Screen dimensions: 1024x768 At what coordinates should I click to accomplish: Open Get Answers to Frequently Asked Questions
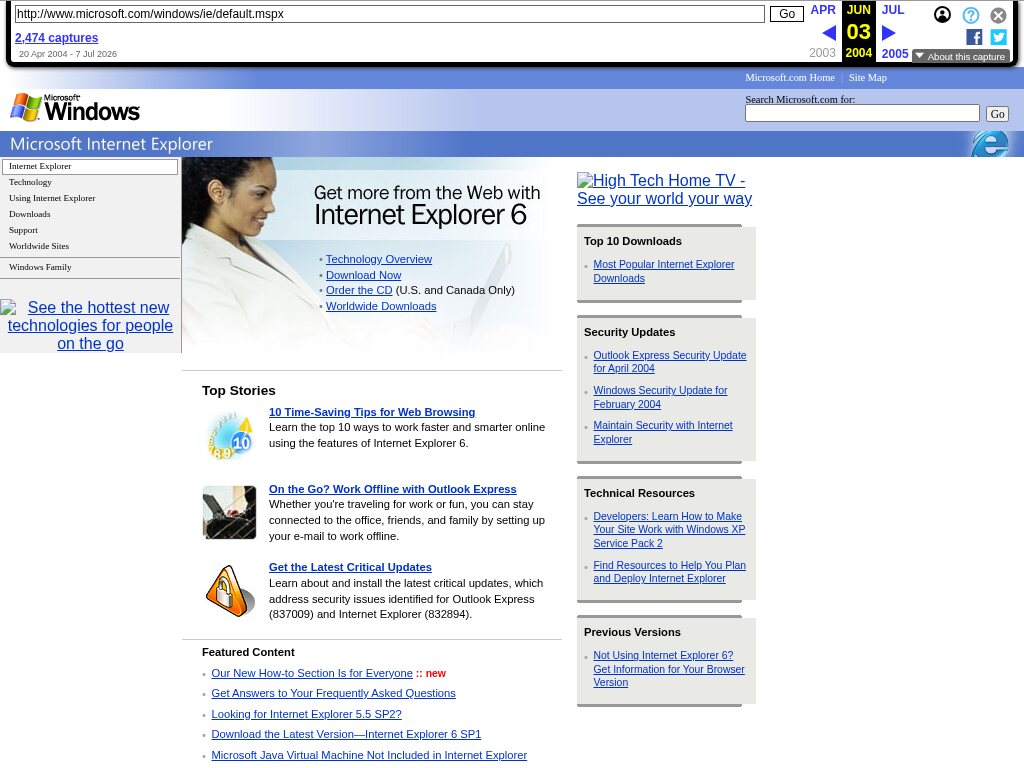click(333, 694)
